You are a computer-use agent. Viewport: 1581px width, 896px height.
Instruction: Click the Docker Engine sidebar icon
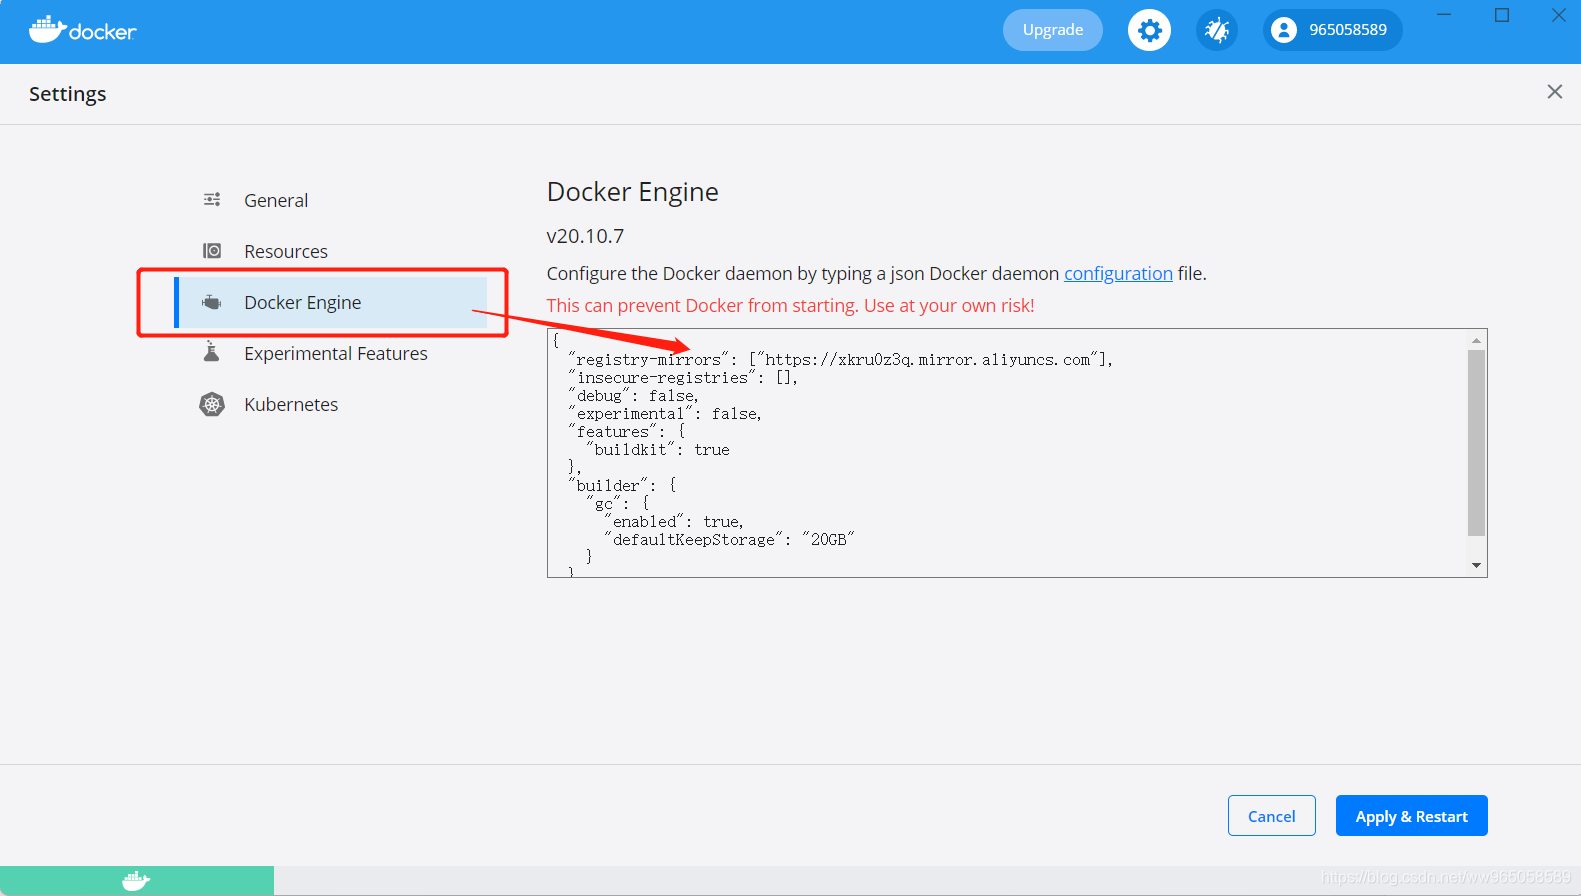pyautogui.click(x=212, y=302)
